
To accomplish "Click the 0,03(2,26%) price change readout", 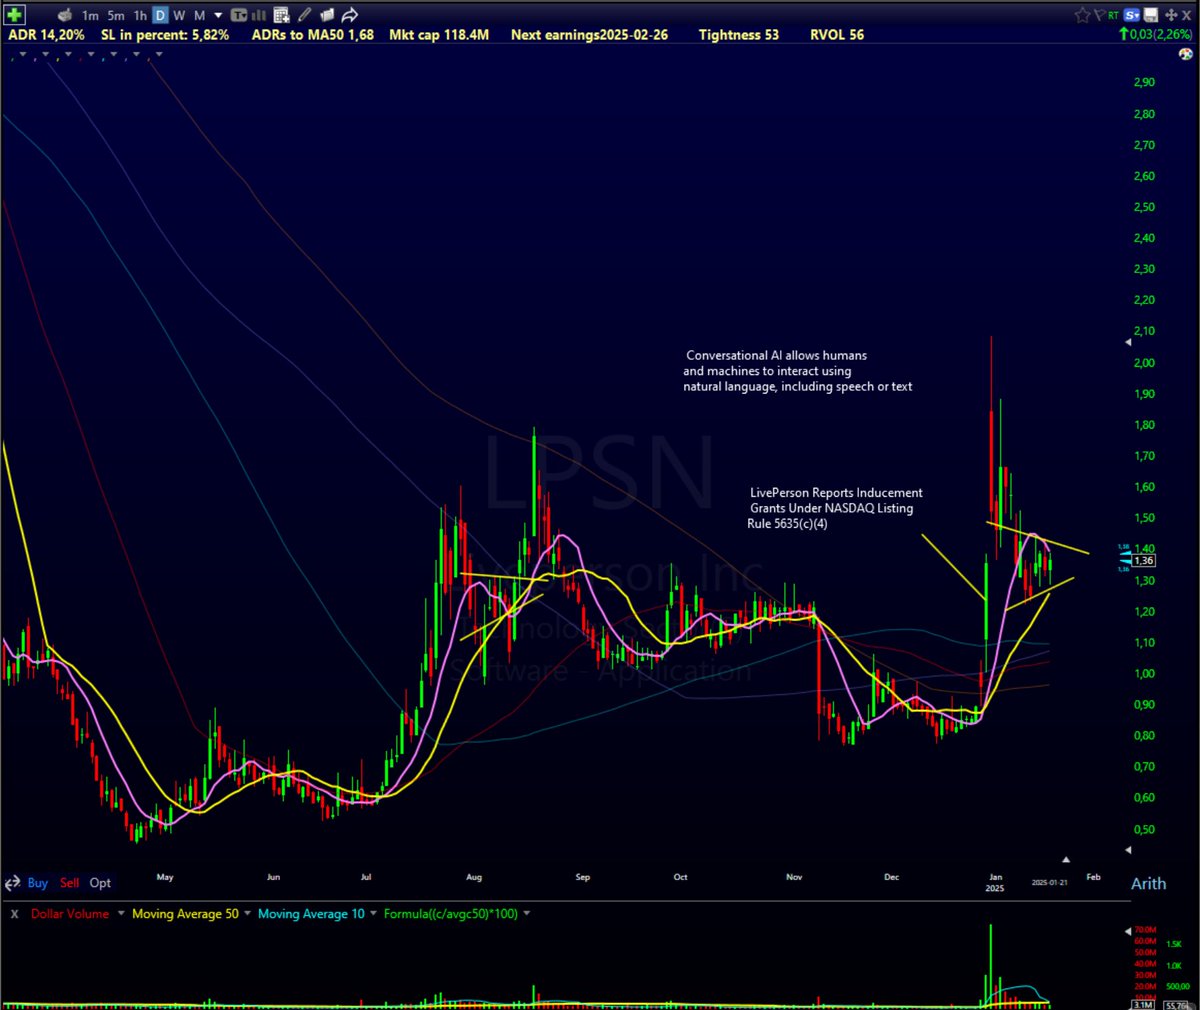I will click(1155, 35).
